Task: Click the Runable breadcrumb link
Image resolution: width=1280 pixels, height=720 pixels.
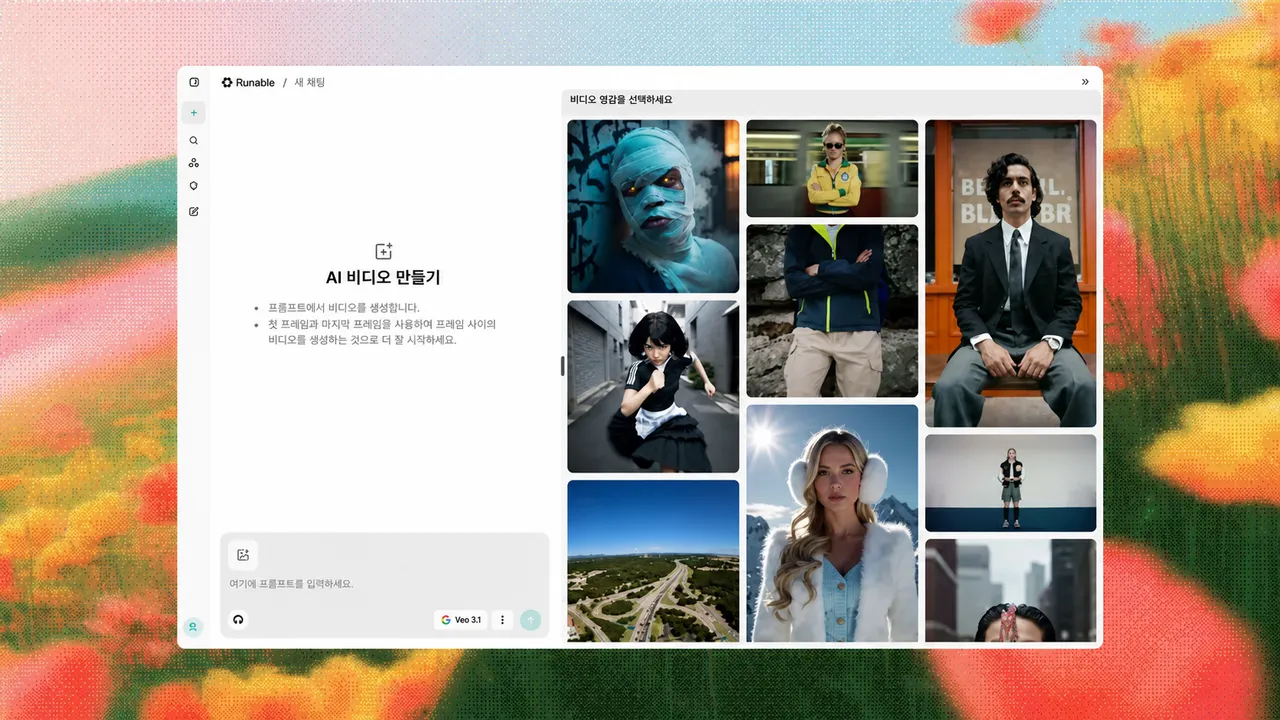Action: click(x=255, y=83)
